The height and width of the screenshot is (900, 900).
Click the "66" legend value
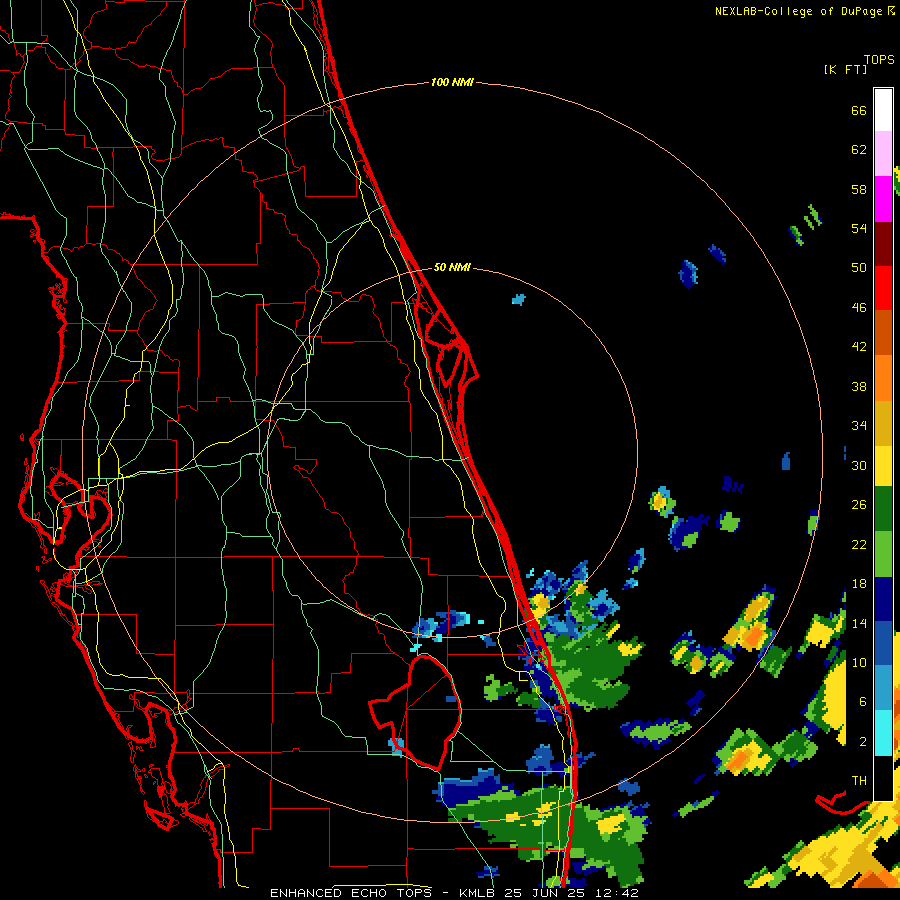(859, 110)
